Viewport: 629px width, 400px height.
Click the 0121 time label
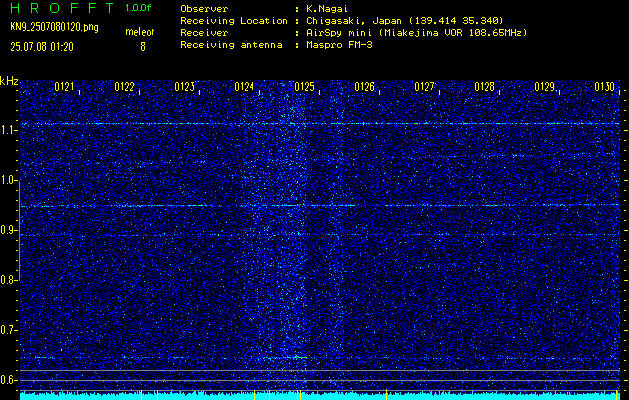tap(64, 87)
